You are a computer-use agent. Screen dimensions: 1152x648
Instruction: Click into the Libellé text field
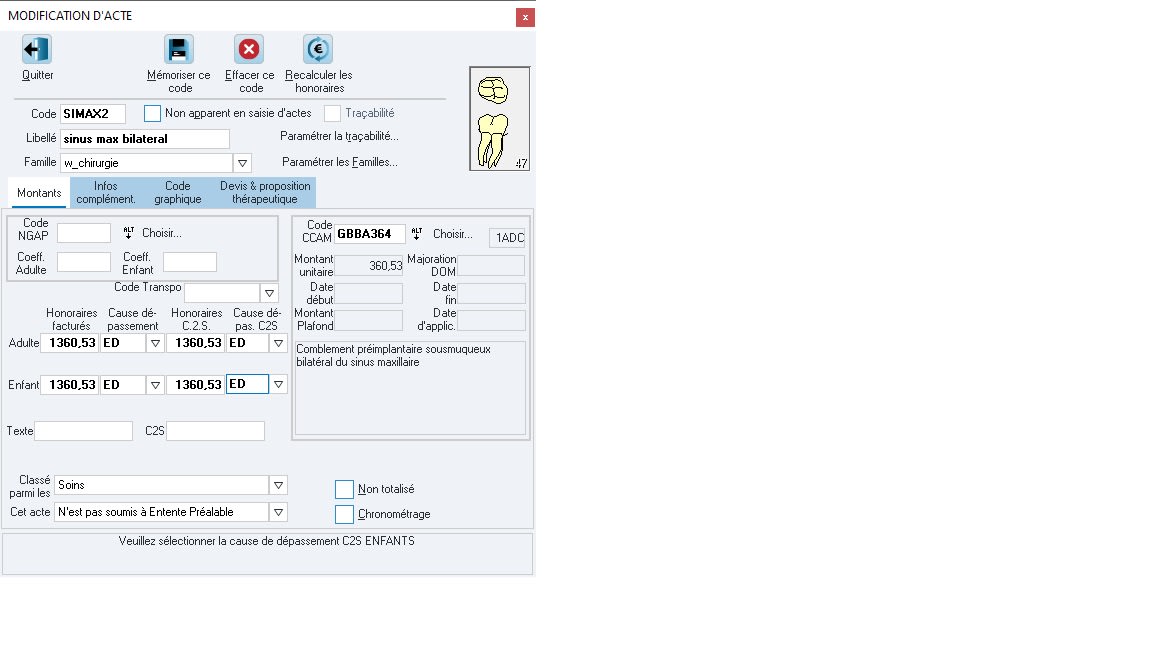(x=144, y=139)
